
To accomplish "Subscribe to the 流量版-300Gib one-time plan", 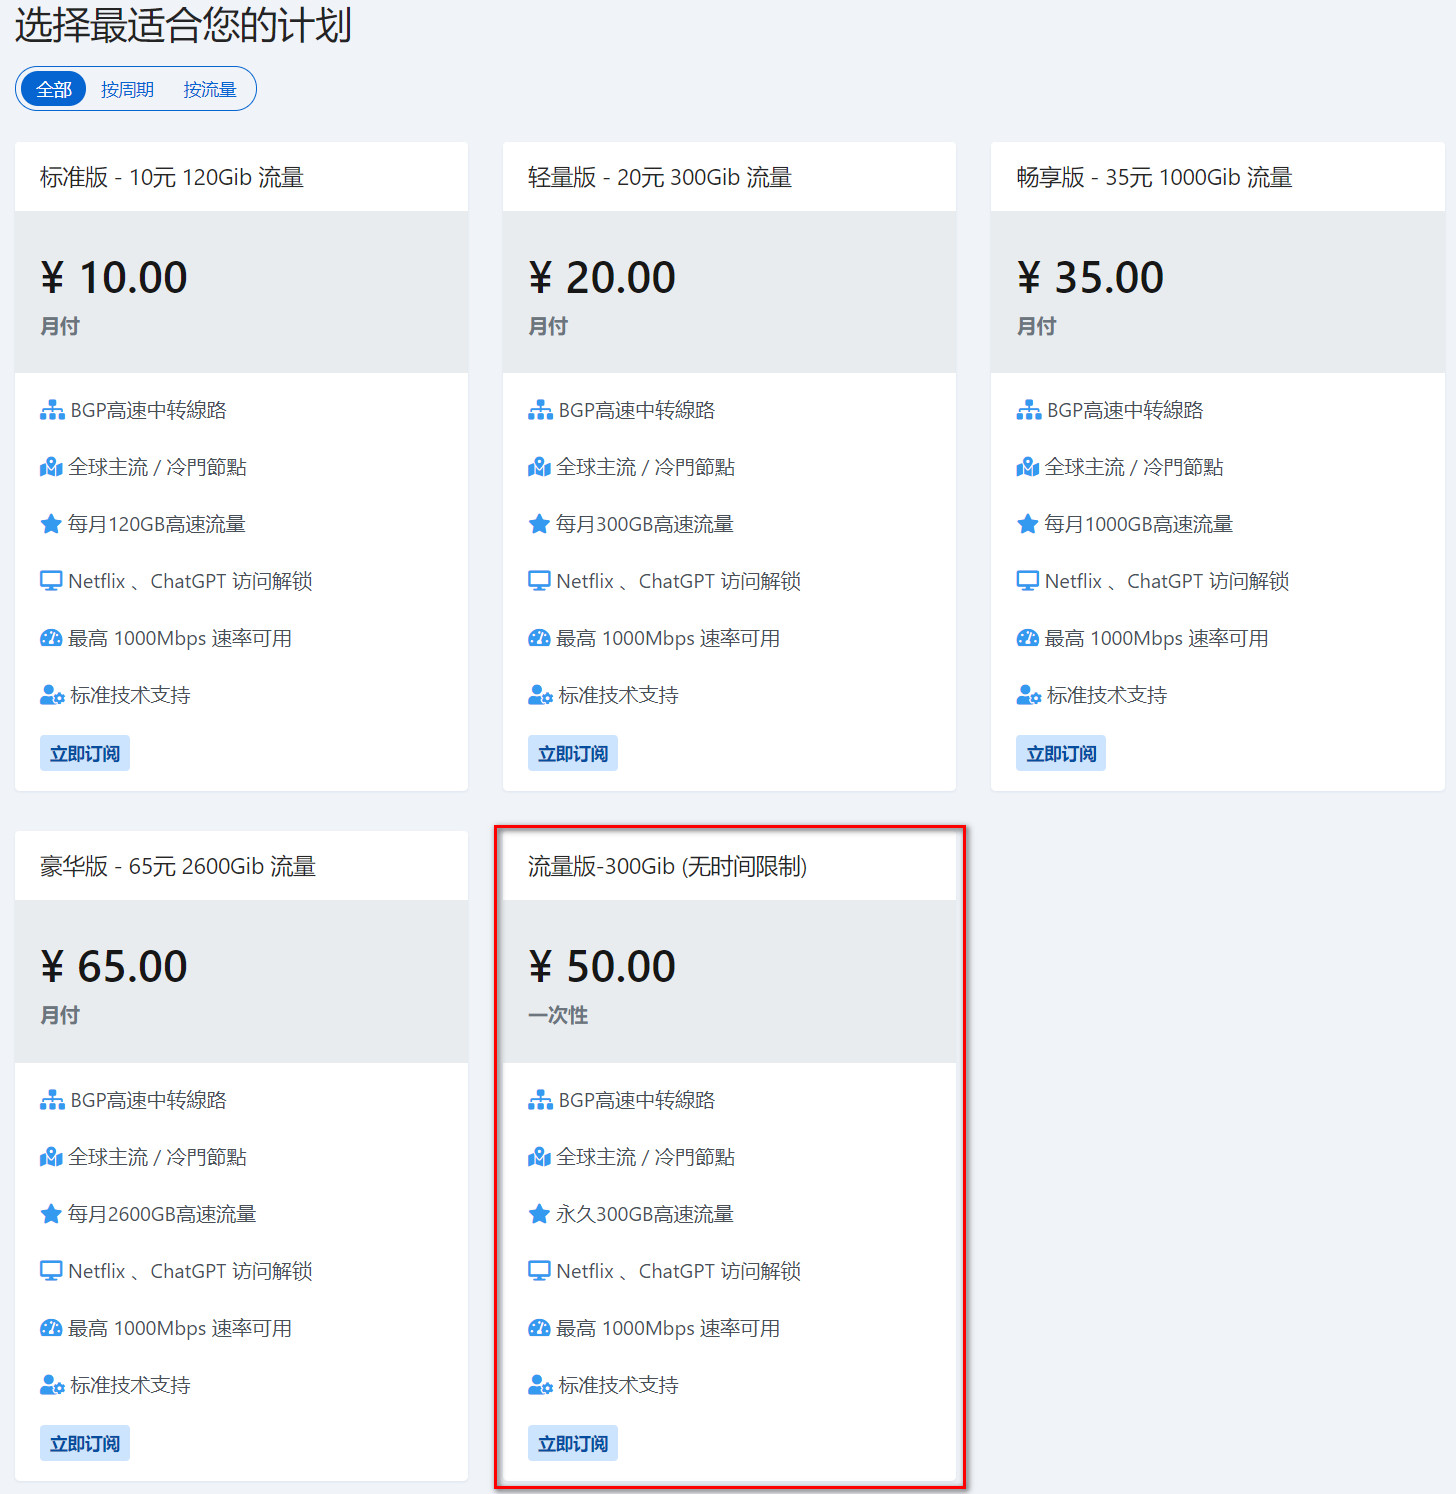I will point(573,1444).
